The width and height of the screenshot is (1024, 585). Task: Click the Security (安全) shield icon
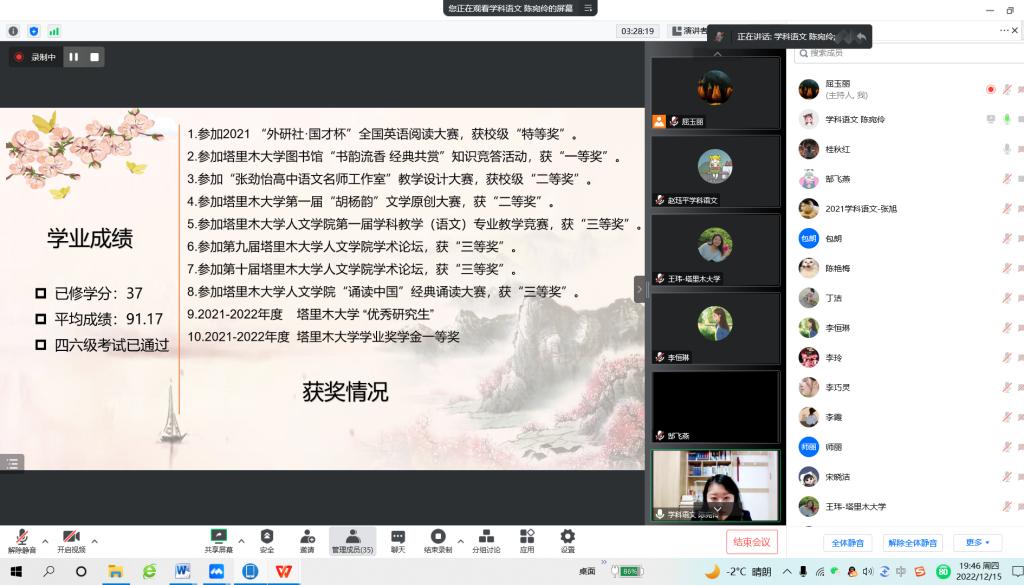267,537
